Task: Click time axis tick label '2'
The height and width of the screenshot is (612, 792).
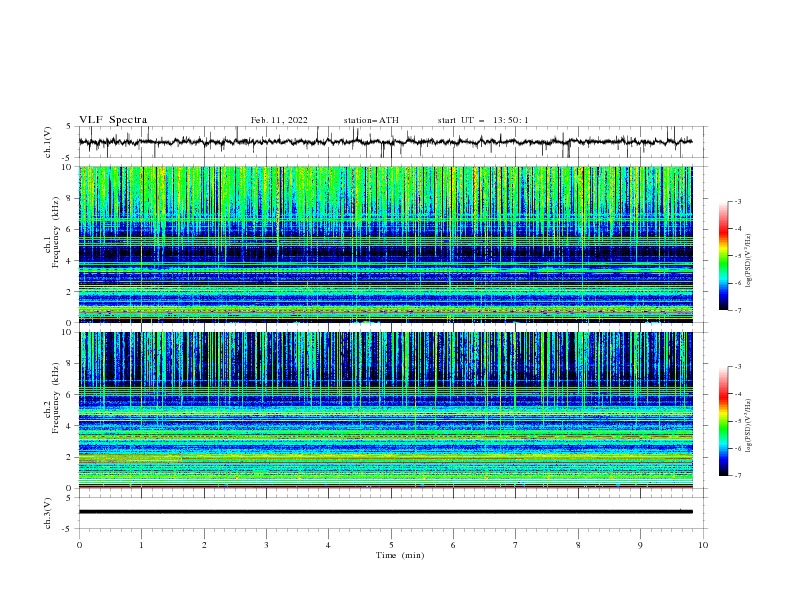Action: coord(204,545)
